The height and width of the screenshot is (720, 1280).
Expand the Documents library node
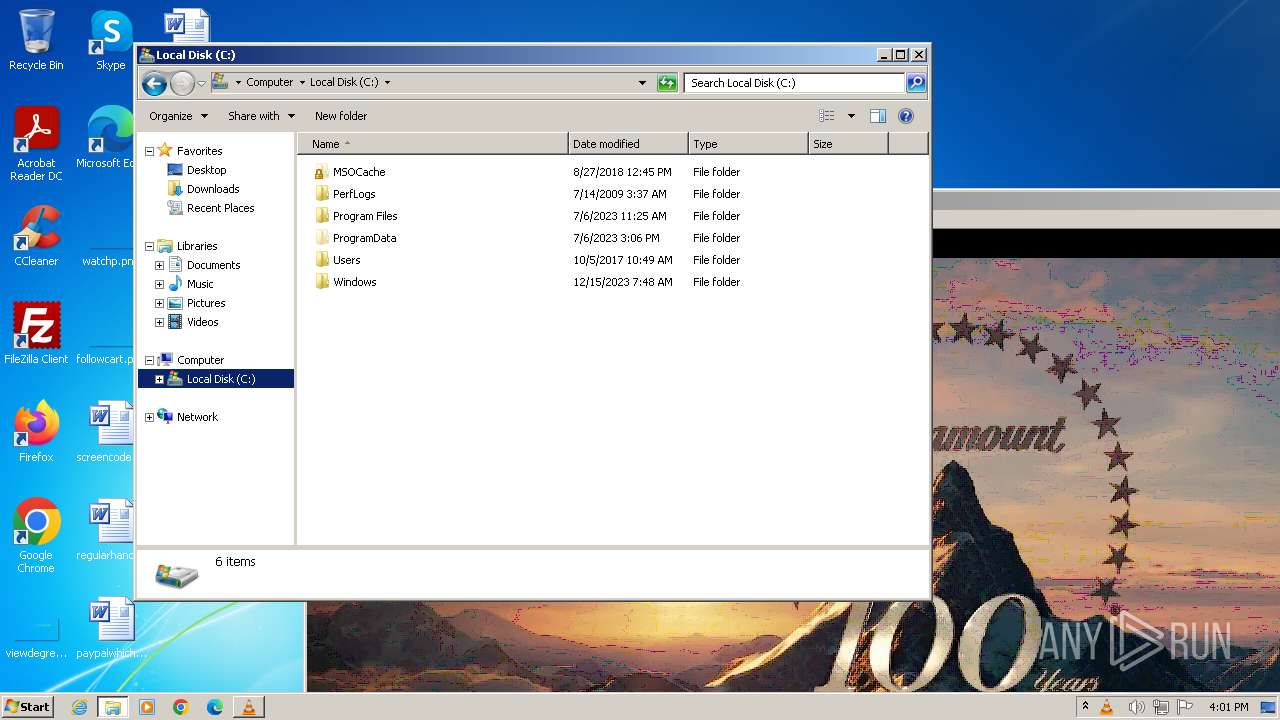point(159,265)
